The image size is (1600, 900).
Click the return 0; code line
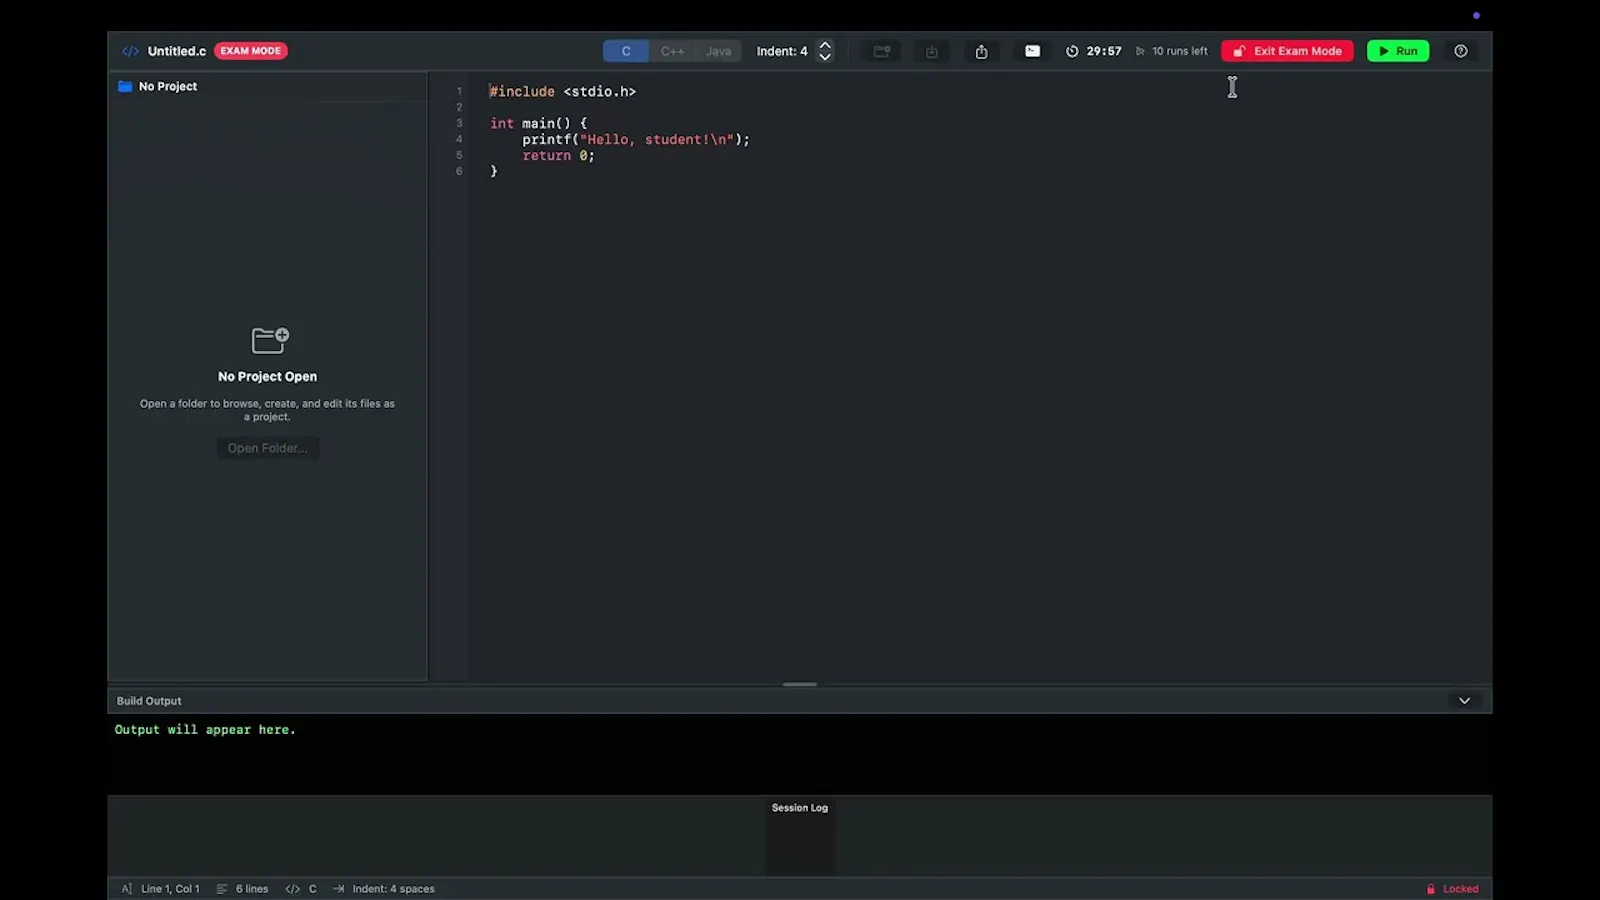click(558, 155)
